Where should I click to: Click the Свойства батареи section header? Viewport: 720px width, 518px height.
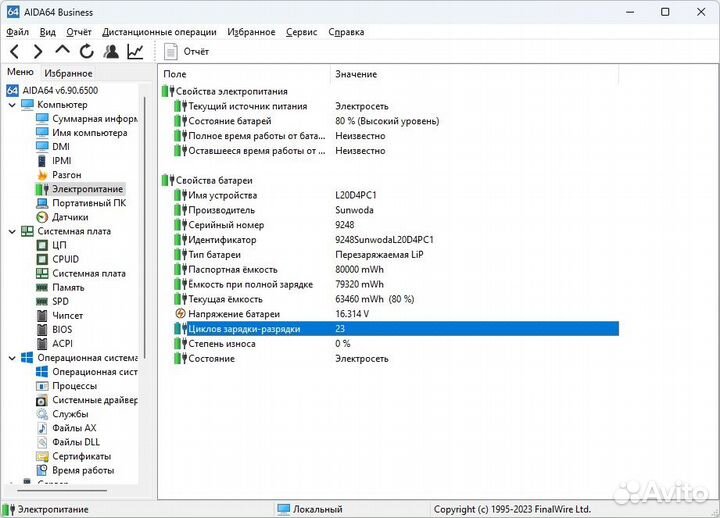tap(214, 180)
